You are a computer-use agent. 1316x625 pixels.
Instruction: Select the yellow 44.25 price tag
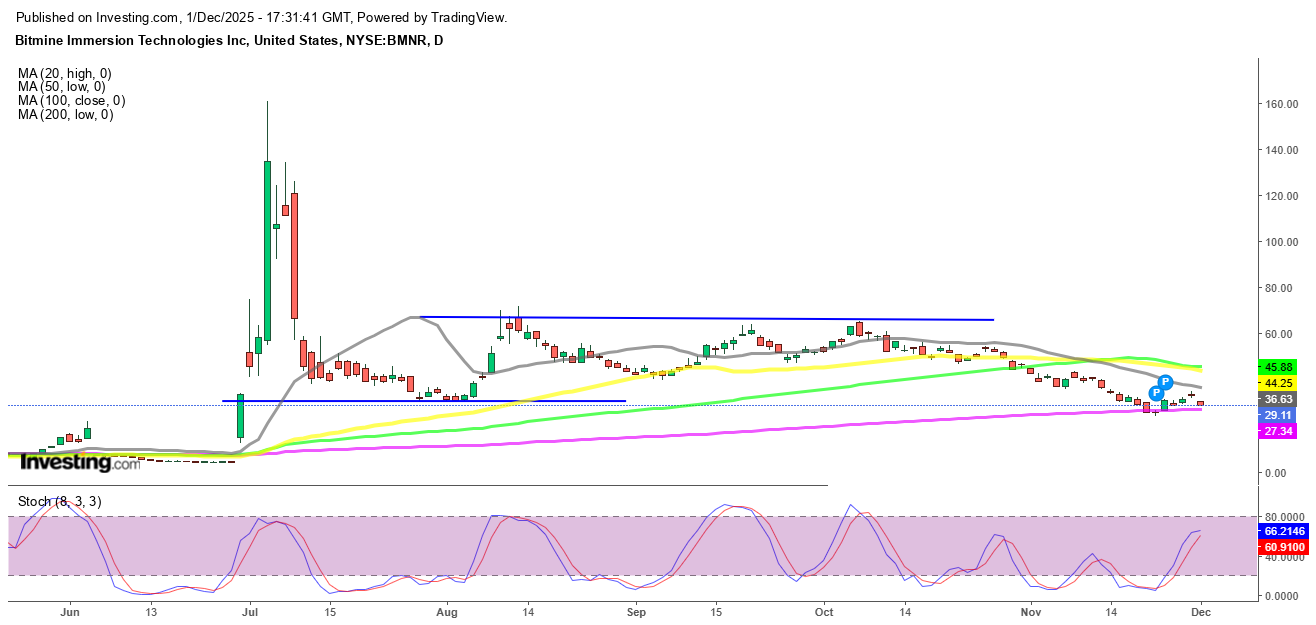(x=1280, y=383)
